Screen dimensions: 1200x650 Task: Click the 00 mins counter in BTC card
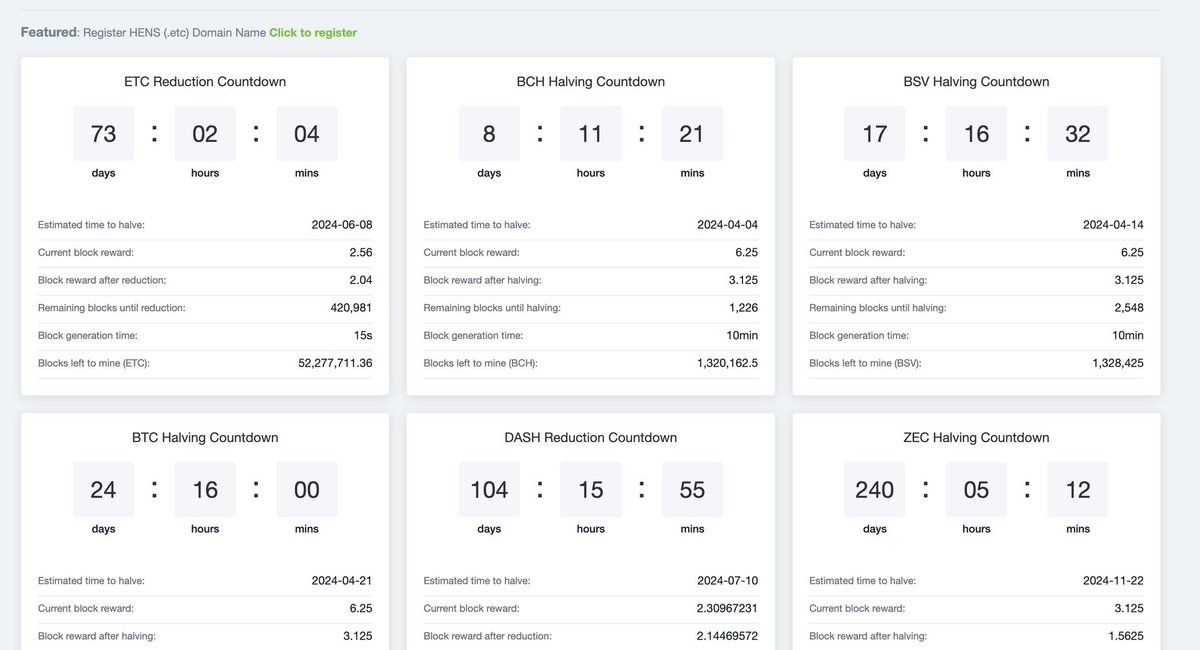point(307,489)
